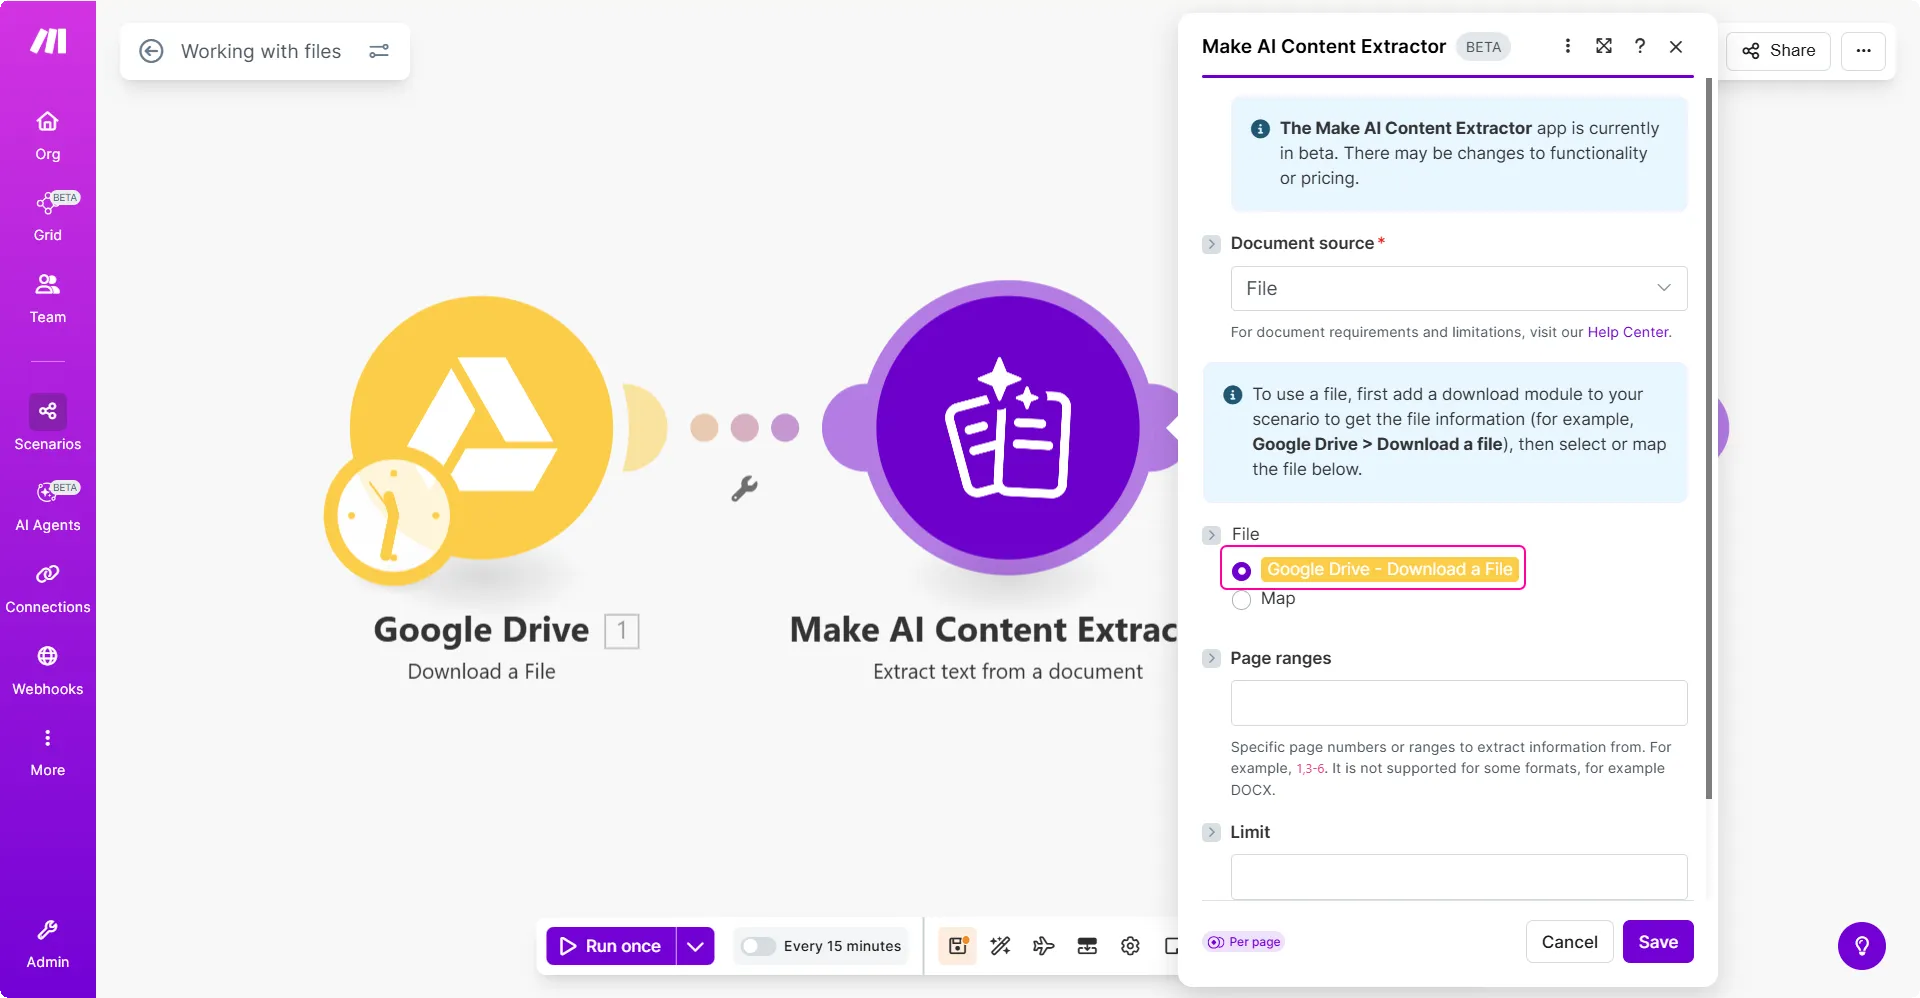The height and width of the screenshot is (998, 1920).
Task: Open the help lightbulb button
Action: click(1862, 946)
